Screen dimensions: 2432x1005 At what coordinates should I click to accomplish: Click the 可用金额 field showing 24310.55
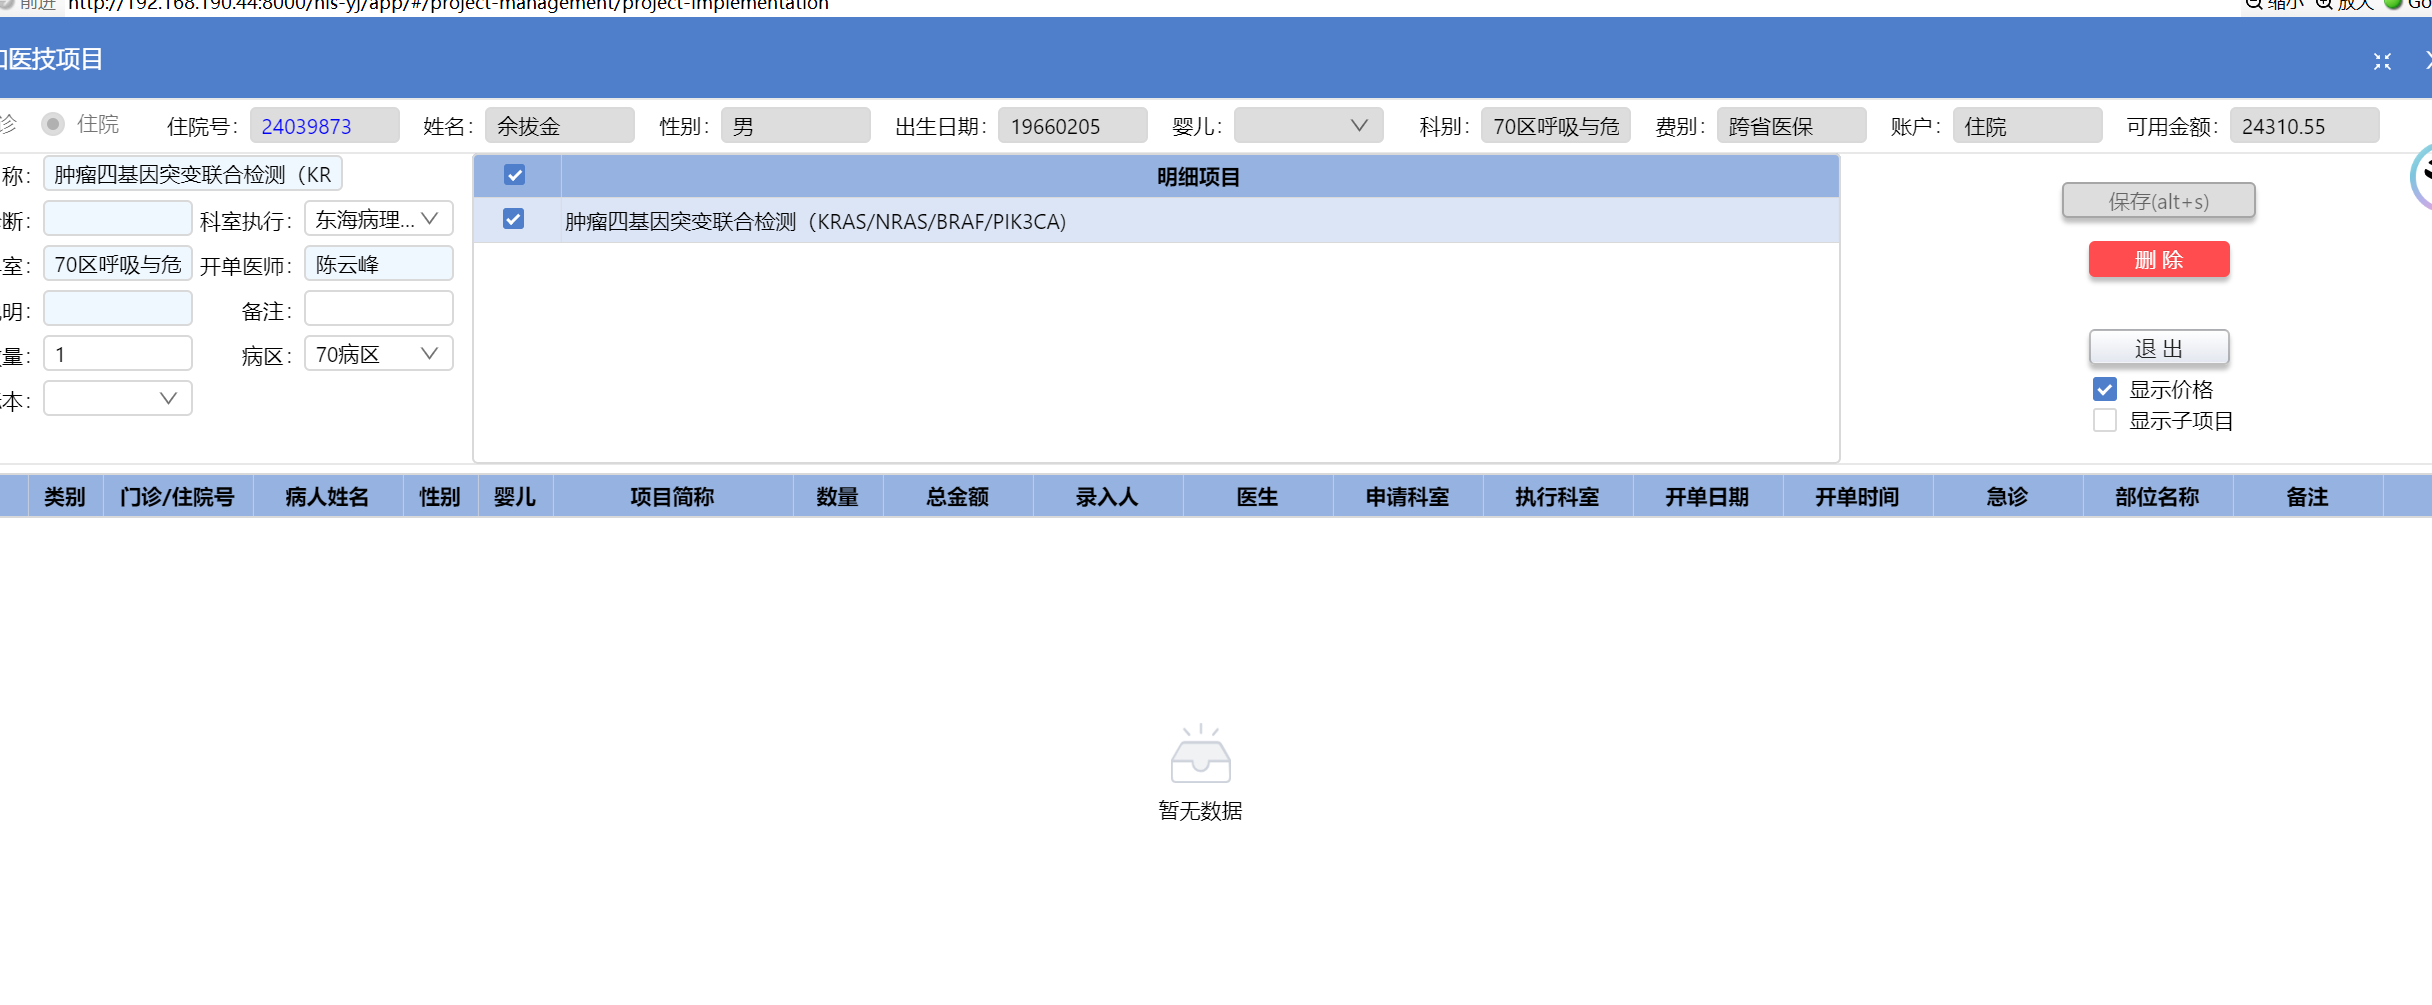point(2304,126)
